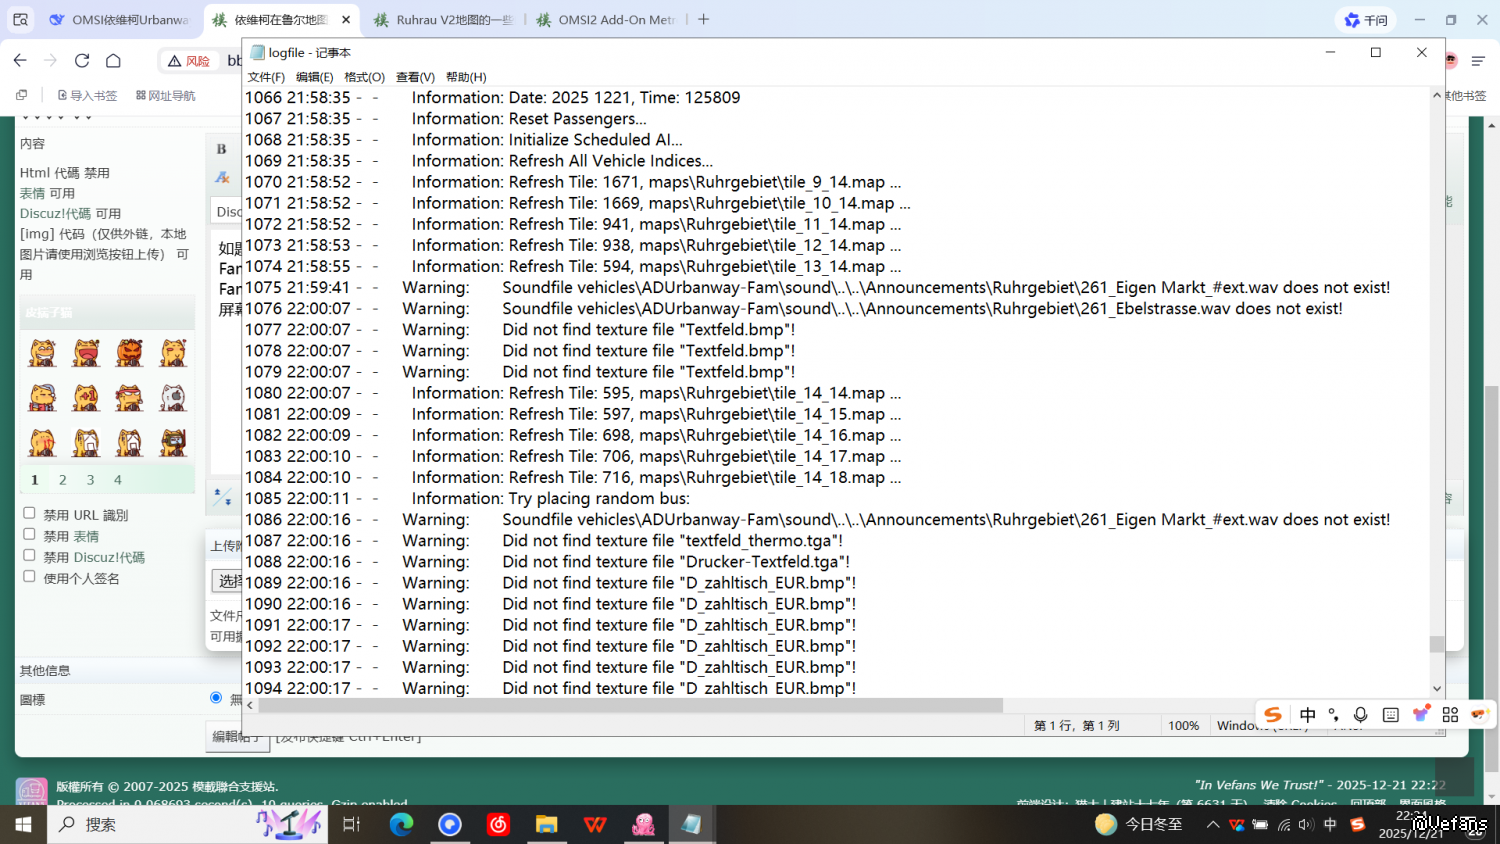Open the browser home page
This screenshot has height=844, width=1500.
[113, 61]
